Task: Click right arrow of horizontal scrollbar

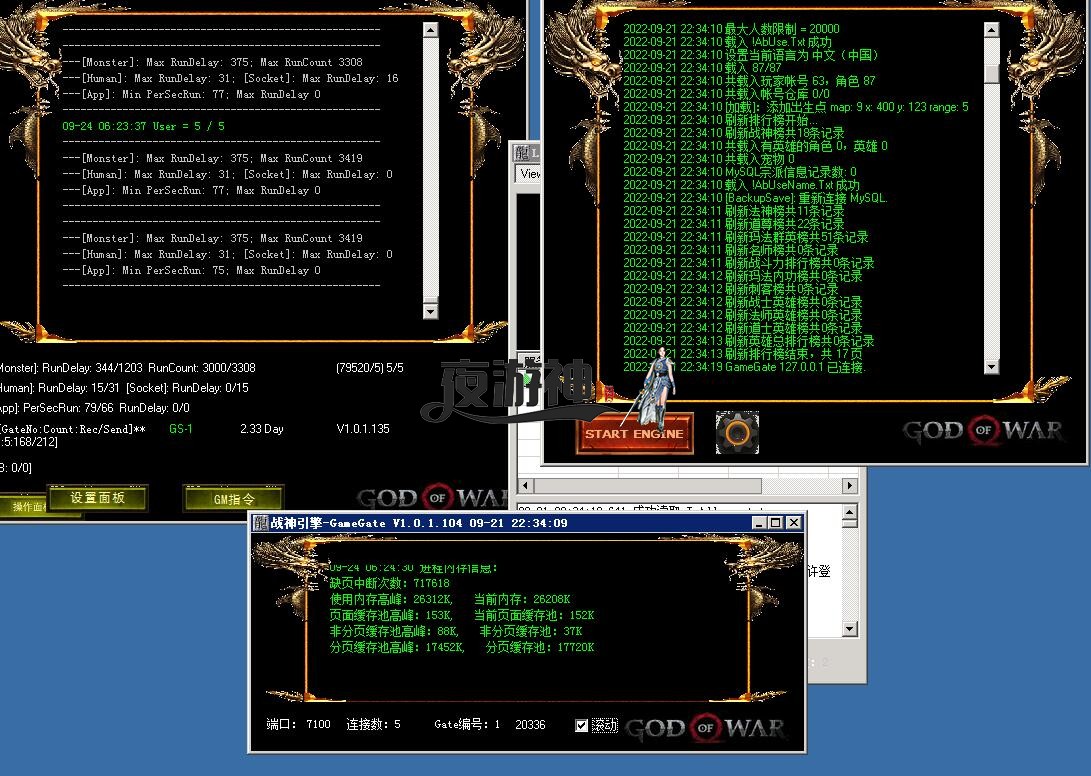Action: tap(850, 487)
